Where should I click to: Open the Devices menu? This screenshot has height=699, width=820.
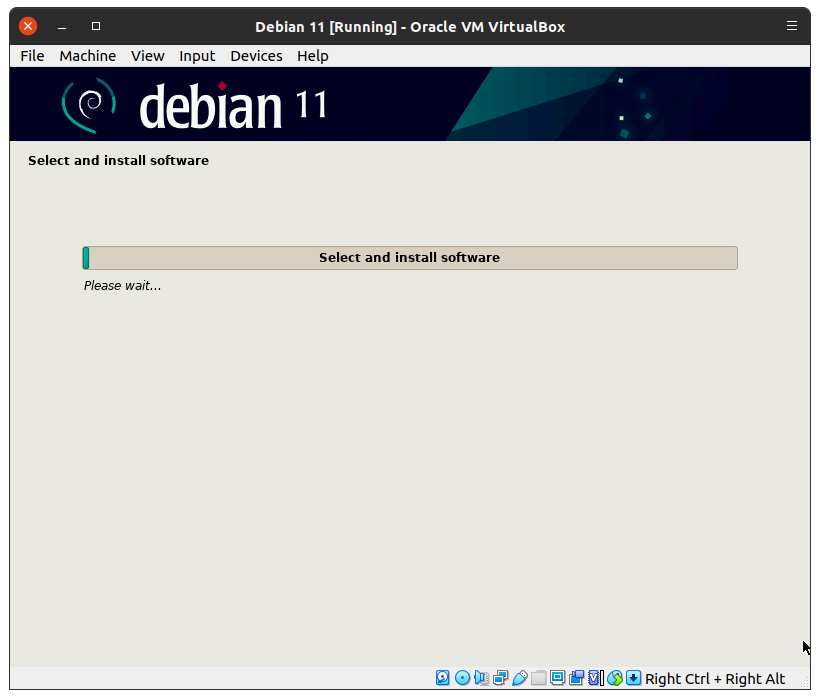256,56
